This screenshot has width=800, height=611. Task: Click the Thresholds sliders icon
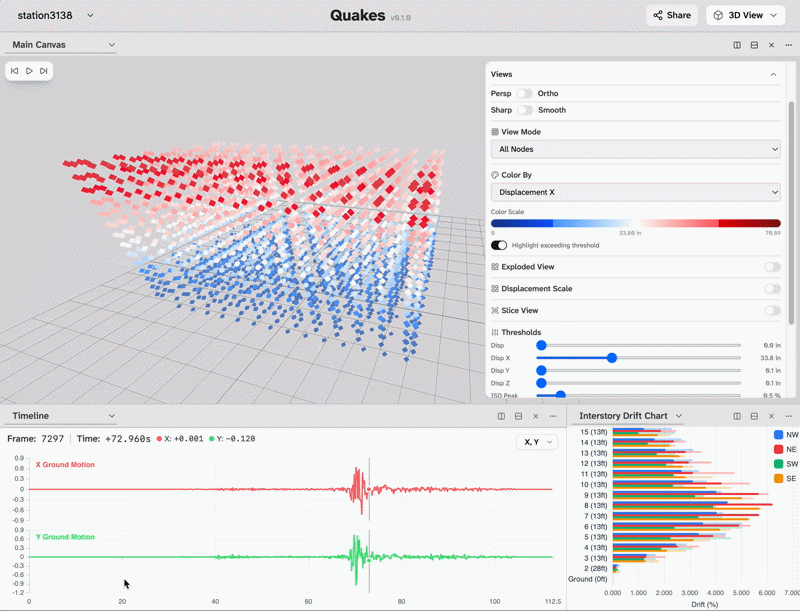(x=494, y=332)
